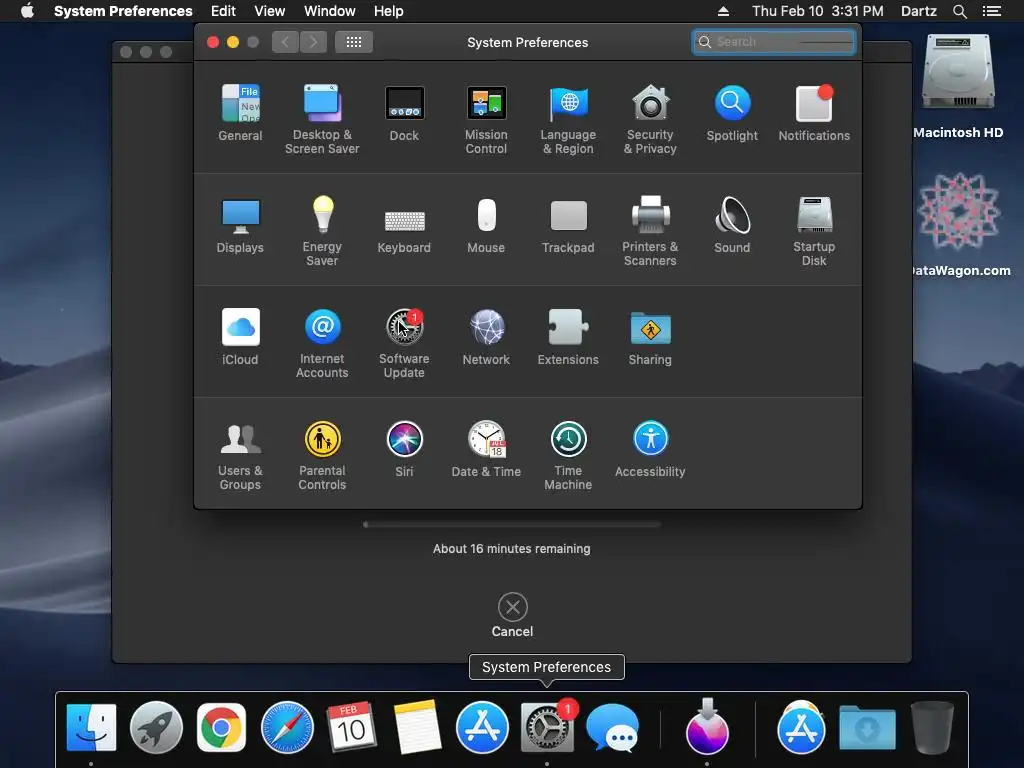
Task: Open Desktop & Screen Saver preferences
Action: tap(322, 120)
